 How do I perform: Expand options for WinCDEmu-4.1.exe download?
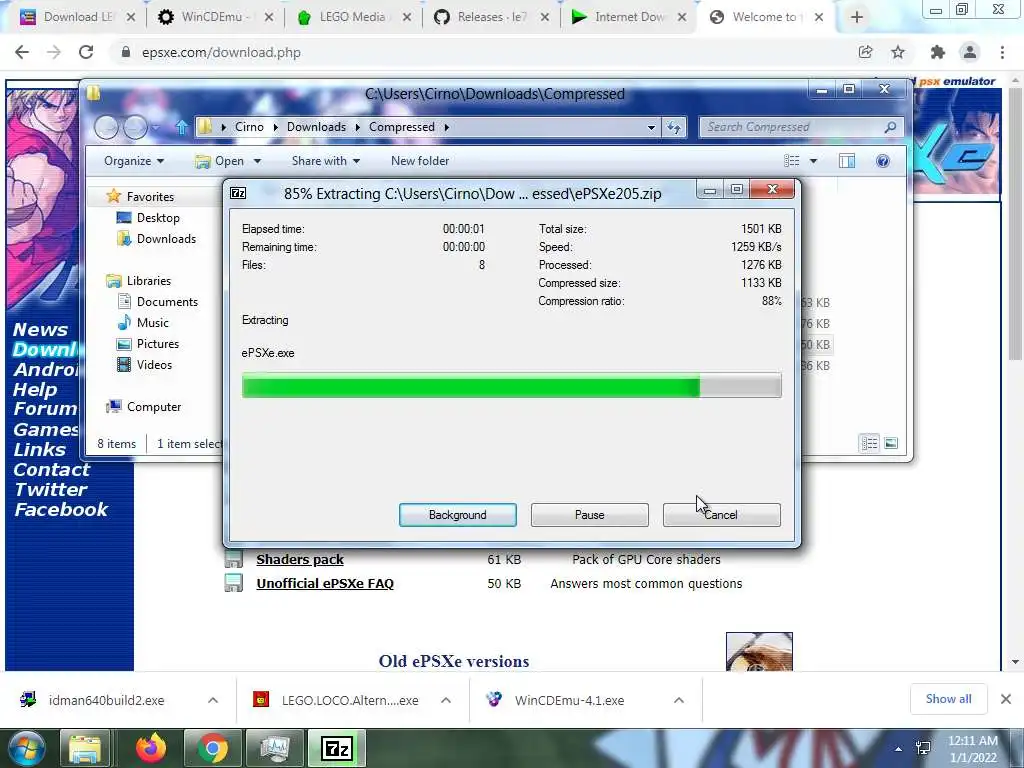[679, 700]
